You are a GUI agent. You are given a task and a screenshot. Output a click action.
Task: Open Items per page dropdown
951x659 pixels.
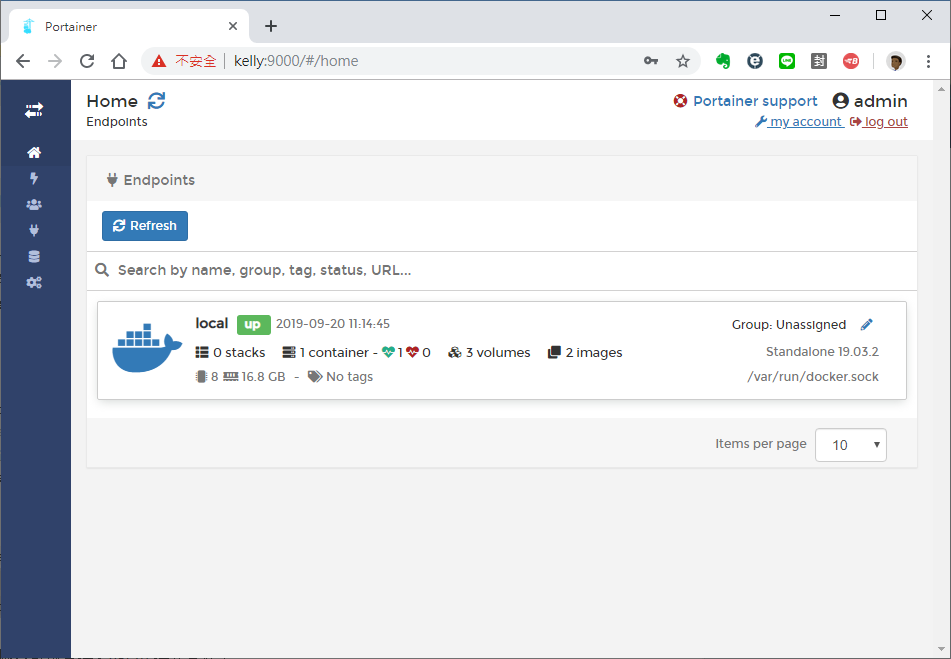click(x=850, y=445)
